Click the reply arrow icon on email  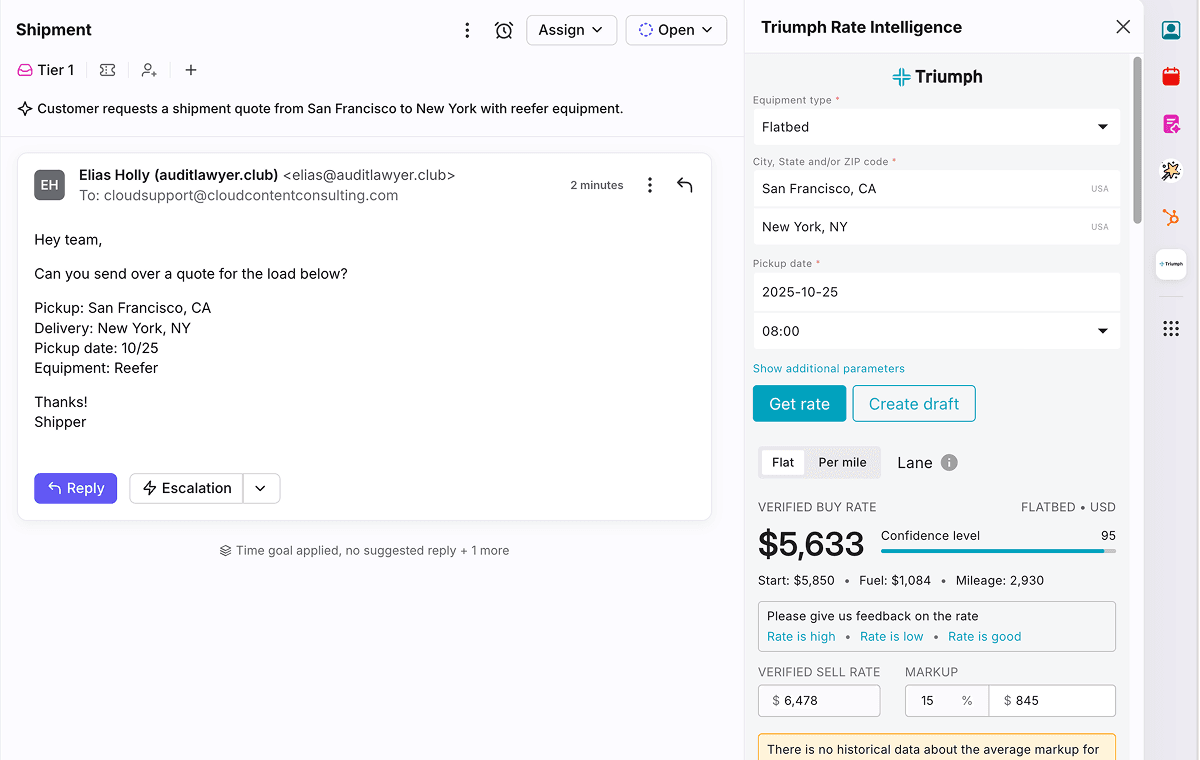684,185
